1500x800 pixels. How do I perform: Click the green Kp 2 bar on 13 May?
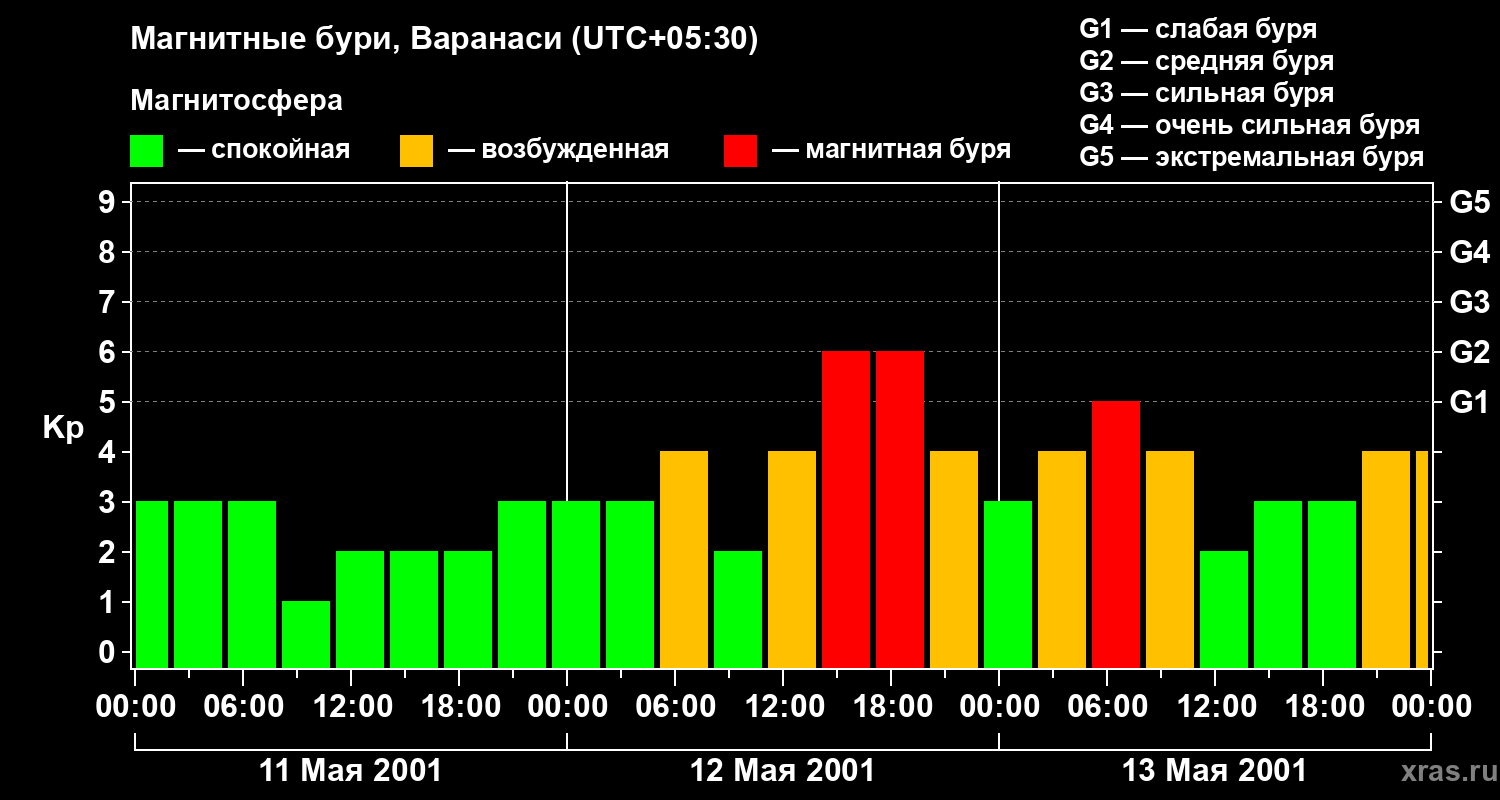click(x=1224, y=609)
